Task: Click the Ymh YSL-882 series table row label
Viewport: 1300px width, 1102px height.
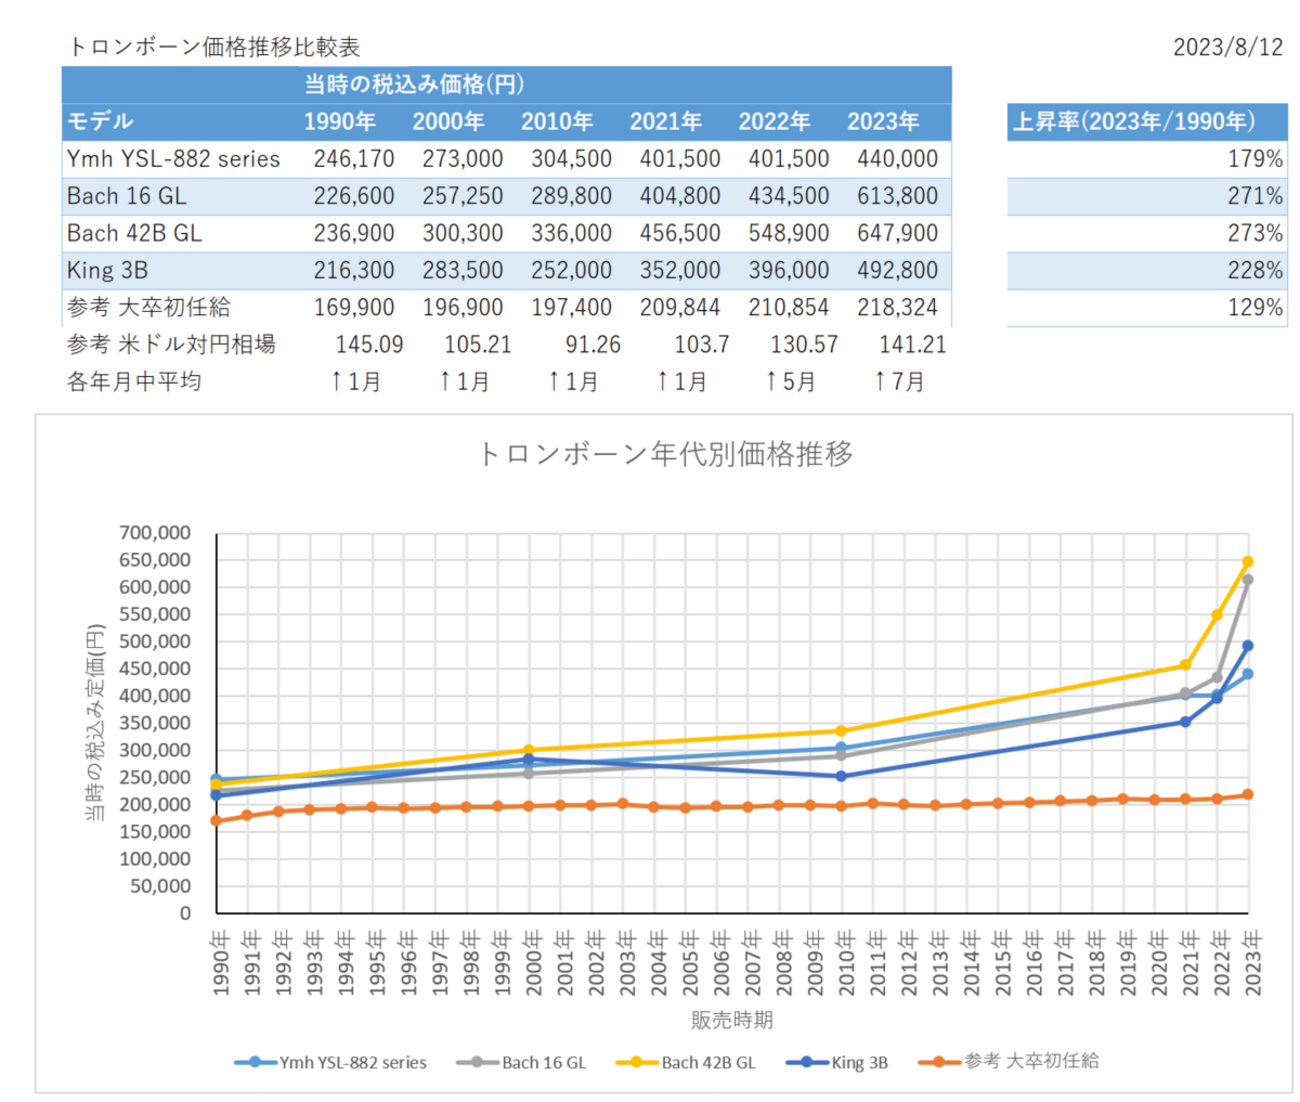Action: 173,159
